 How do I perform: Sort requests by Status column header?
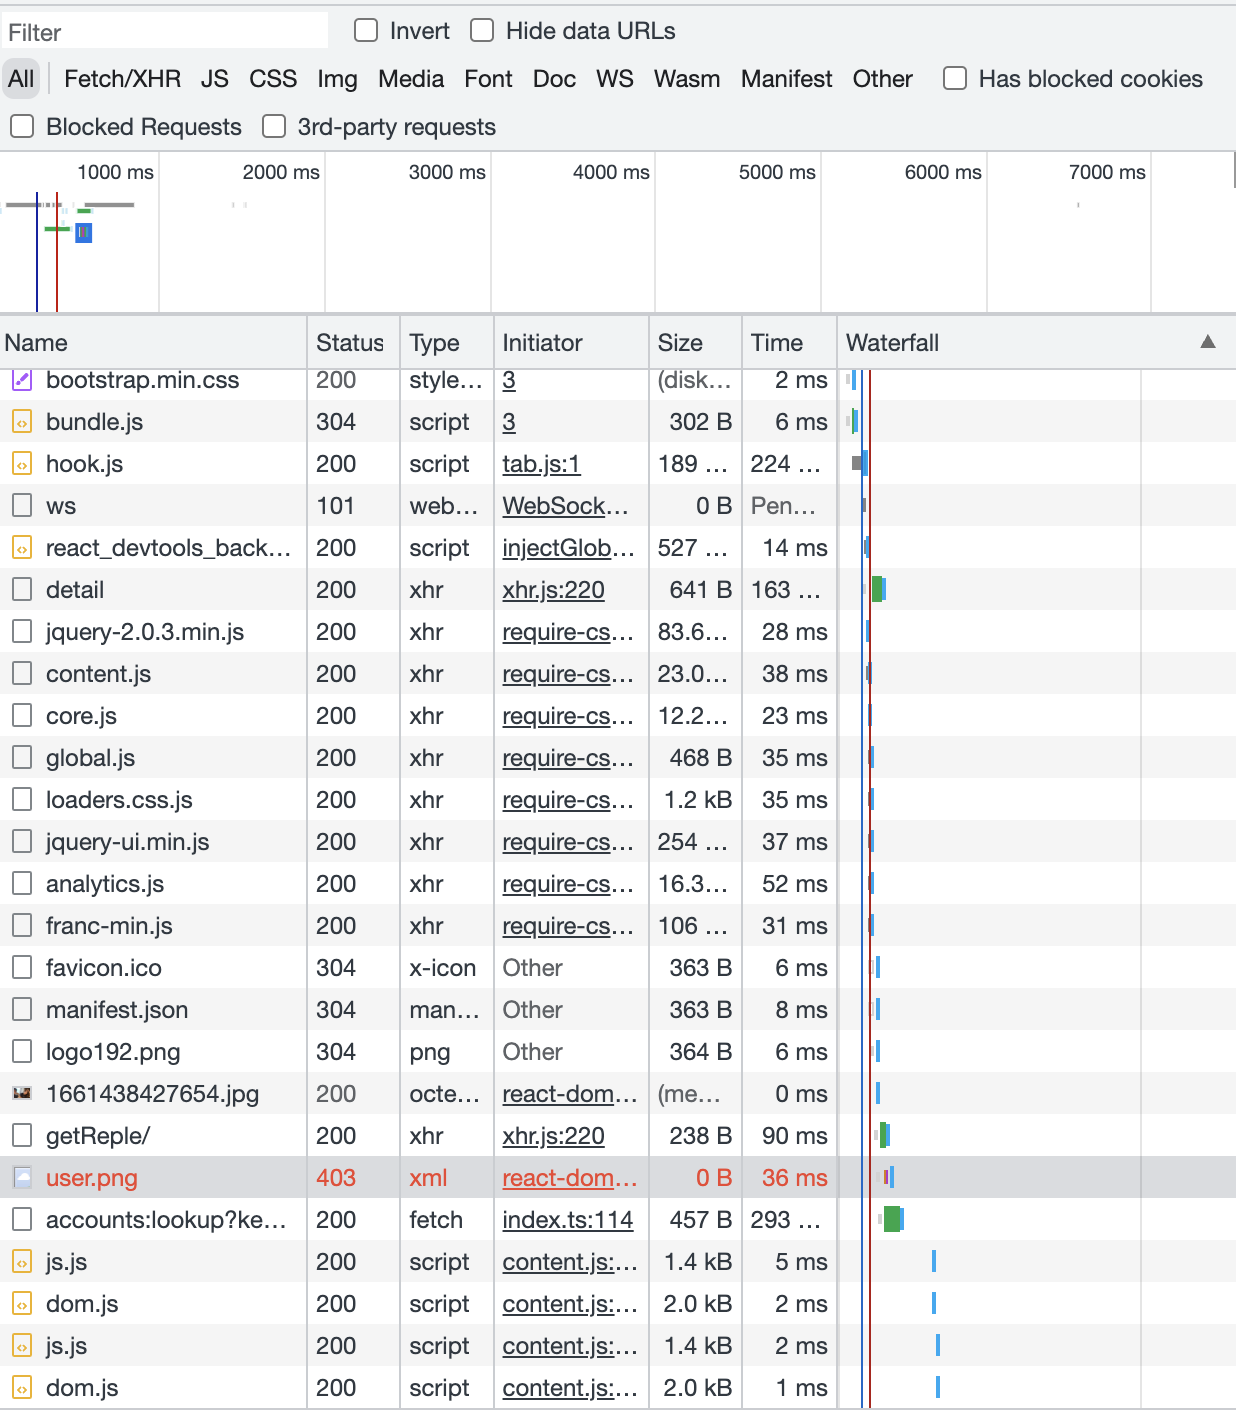[353, 343]
